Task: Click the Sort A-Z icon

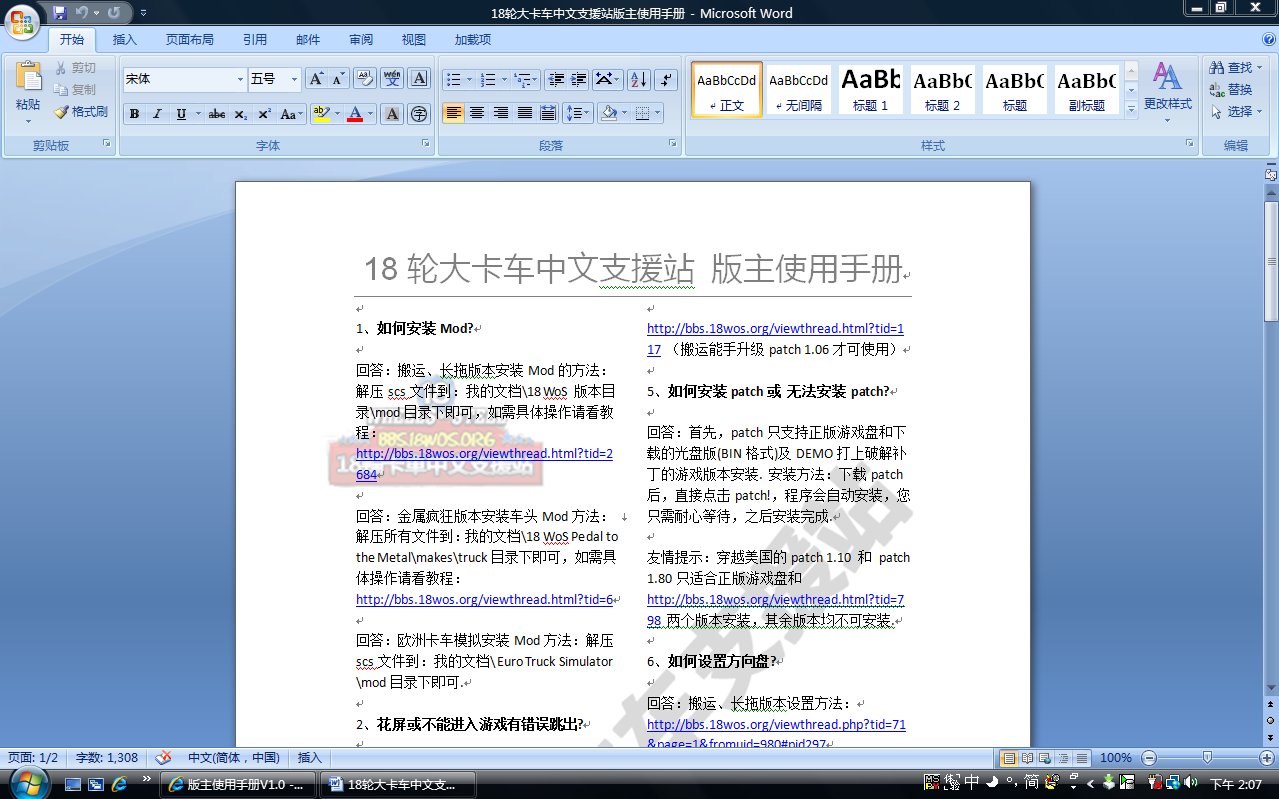Action: 638,79
